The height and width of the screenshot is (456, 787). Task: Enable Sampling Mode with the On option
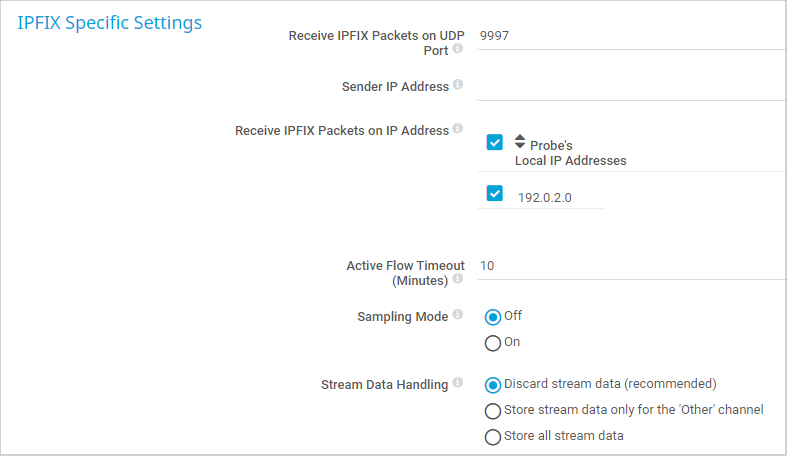492,343
